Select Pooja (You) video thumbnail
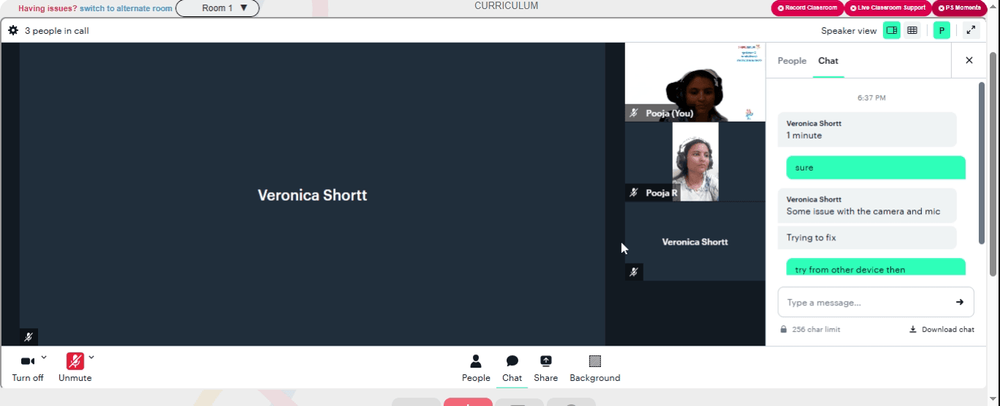Viewport: 1000px width, 406px height. (695, 82)
